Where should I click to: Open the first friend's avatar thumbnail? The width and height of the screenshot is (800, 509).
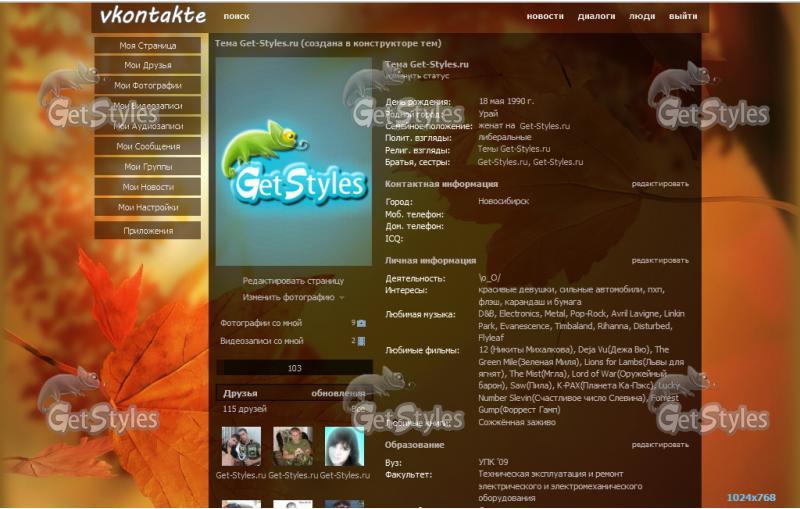tap(241, 446)
